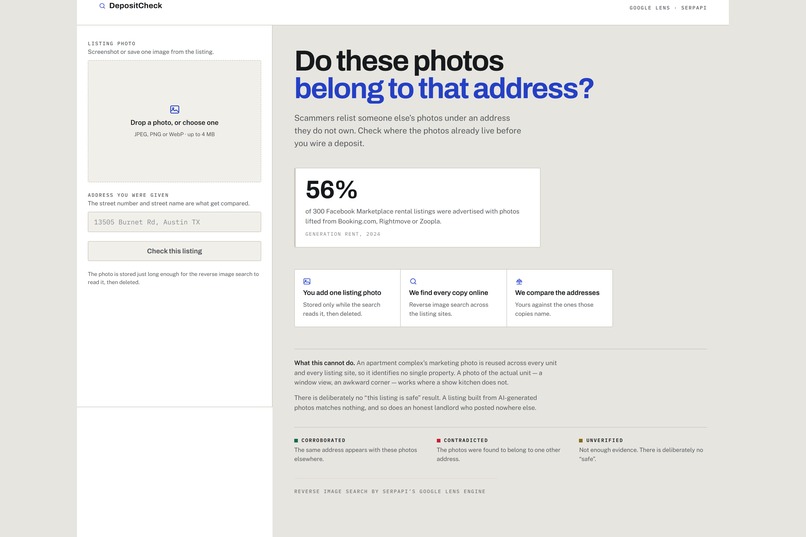Click the 'ADDRESS YOU WERE GIVEN' label
Image resolution: width=806 pixels, height=537 pixels.
[x=128, y=195]
